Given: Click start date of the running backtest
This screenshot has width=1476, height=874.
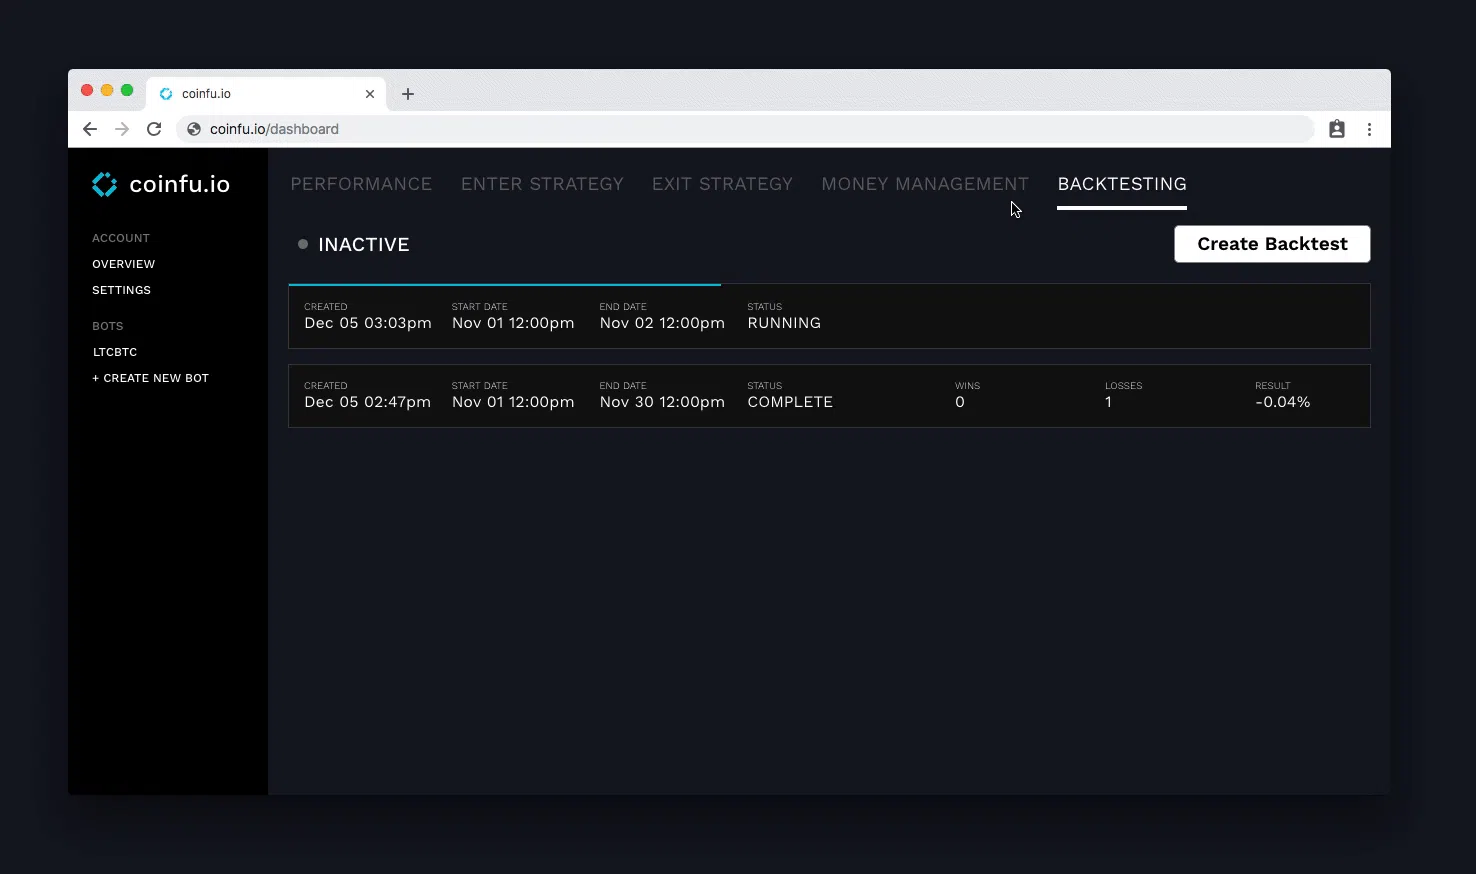Looking at the screenshot, I should (x=513, y=323).
